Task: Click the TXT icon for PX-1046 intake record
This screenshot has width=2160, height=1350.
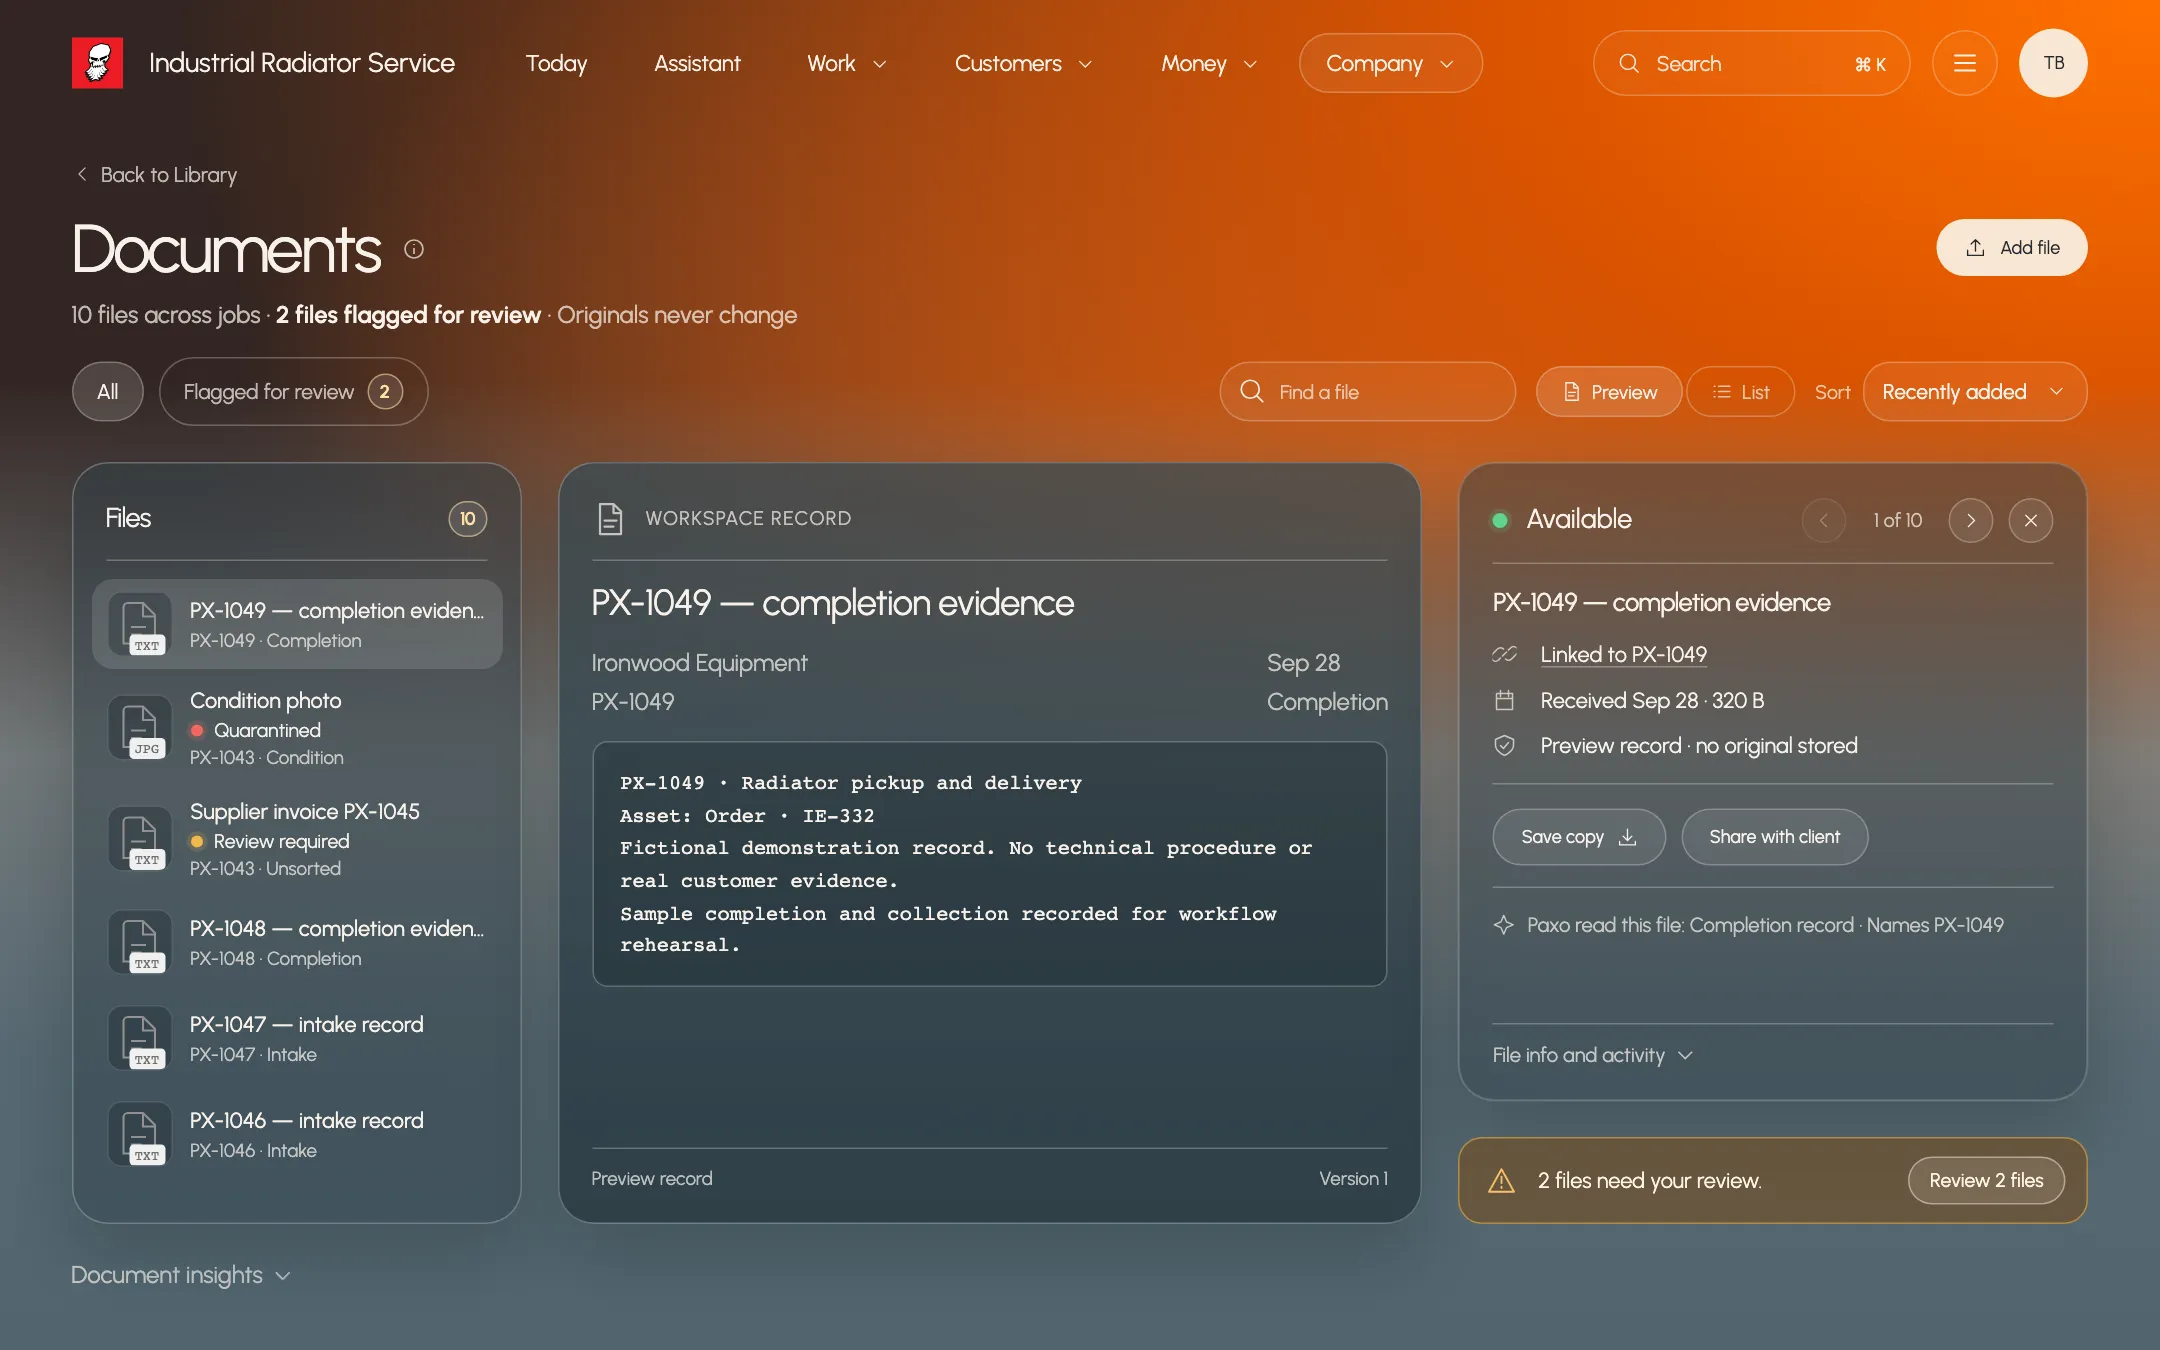Action: tap(140, 1135)
